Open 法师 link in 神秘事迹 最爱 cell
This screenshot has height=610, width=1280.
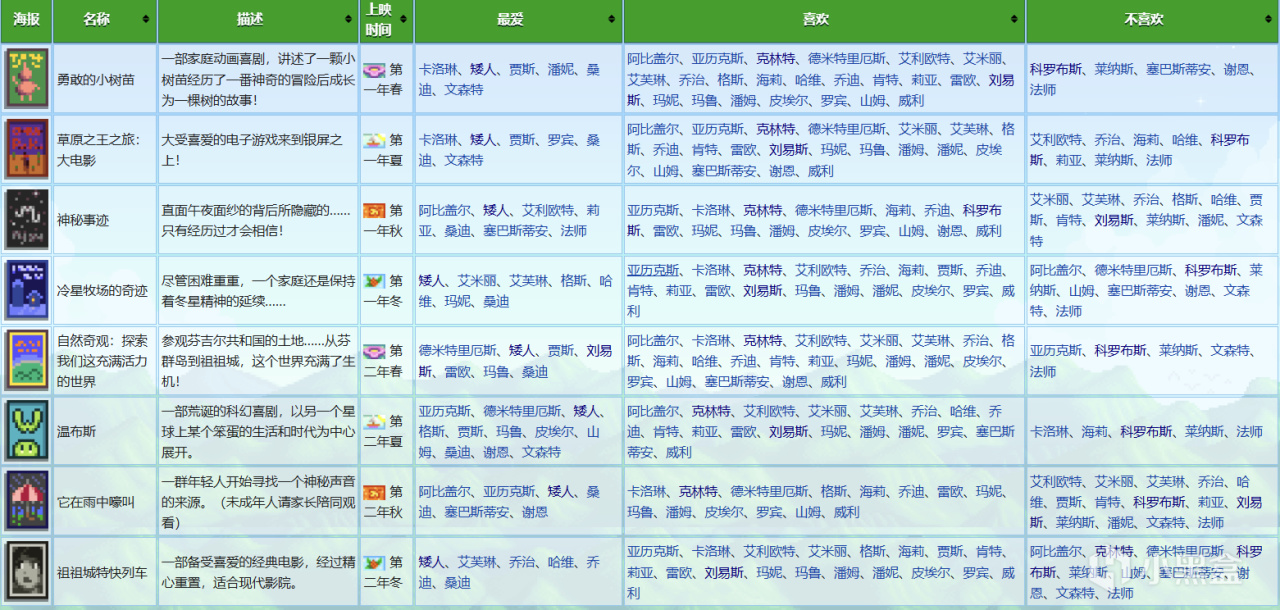574,231
